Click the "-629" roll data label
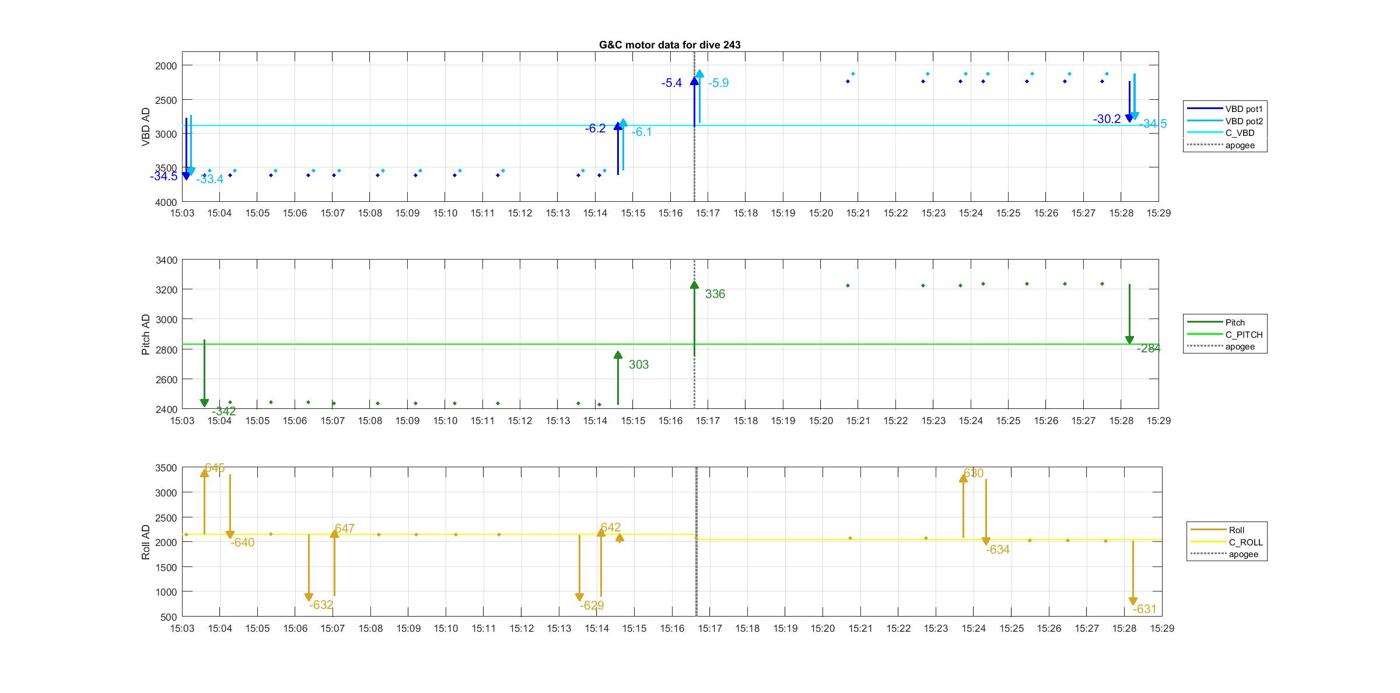 click(592, 605)
